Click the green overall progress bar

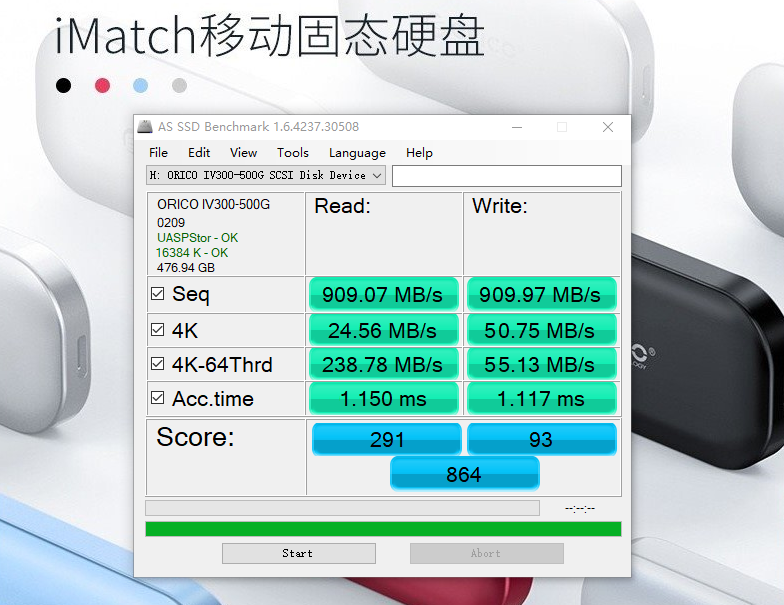384,529
